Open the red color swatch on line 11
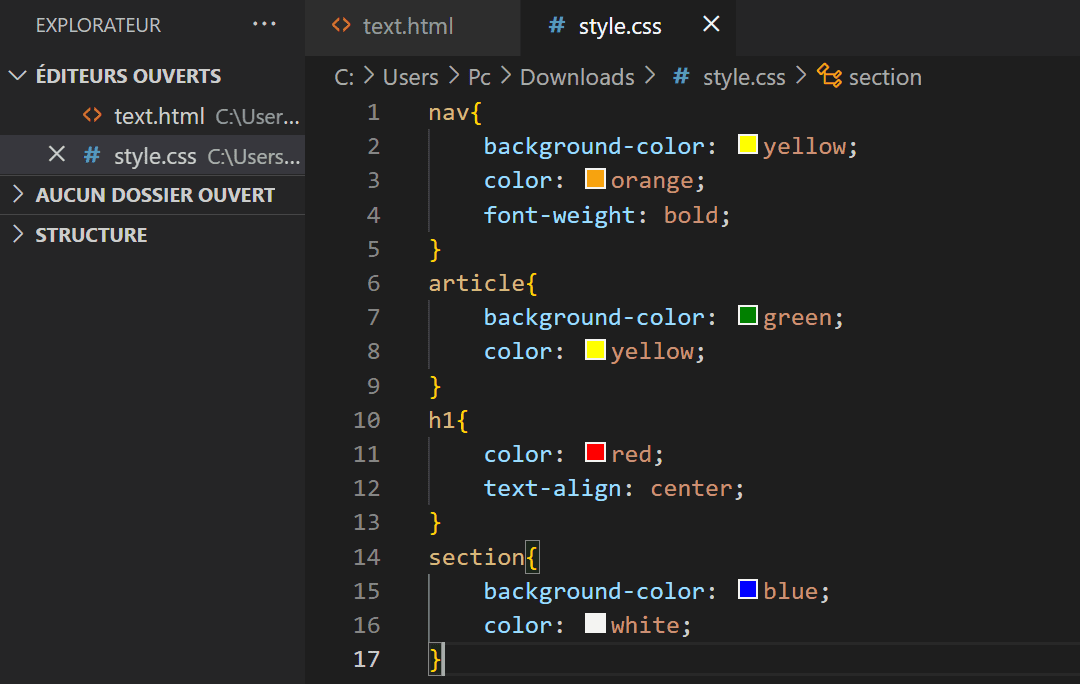 click(595, 453)
